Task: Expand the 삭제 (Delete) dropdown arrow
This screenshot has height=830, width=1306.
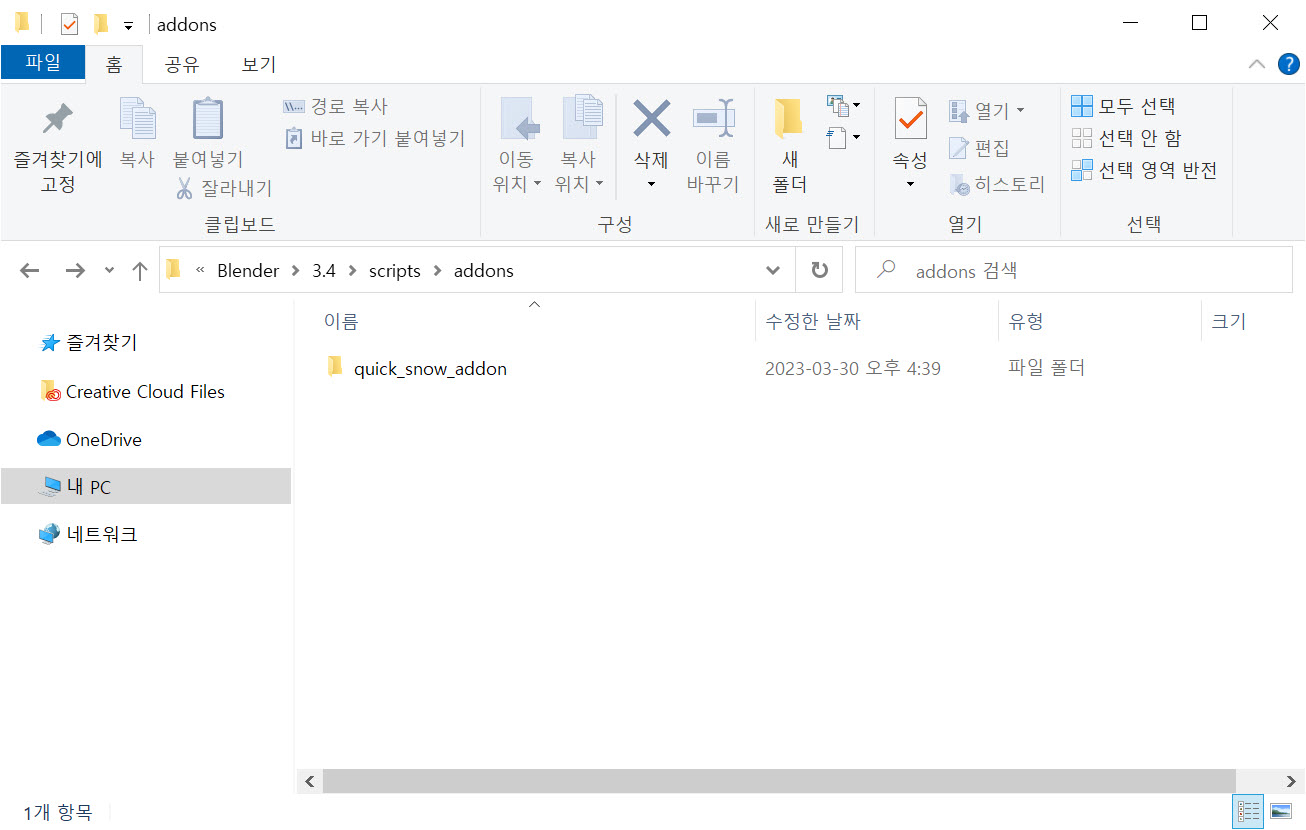Action: [652, 185]
